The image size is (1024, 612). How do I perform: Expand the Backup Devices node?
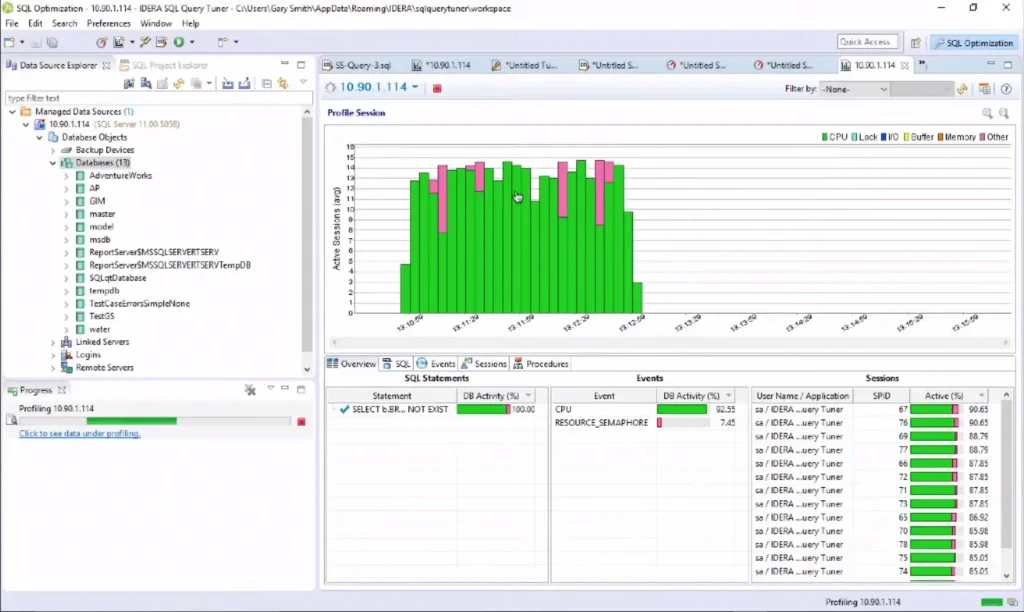[x=53, y=150]
